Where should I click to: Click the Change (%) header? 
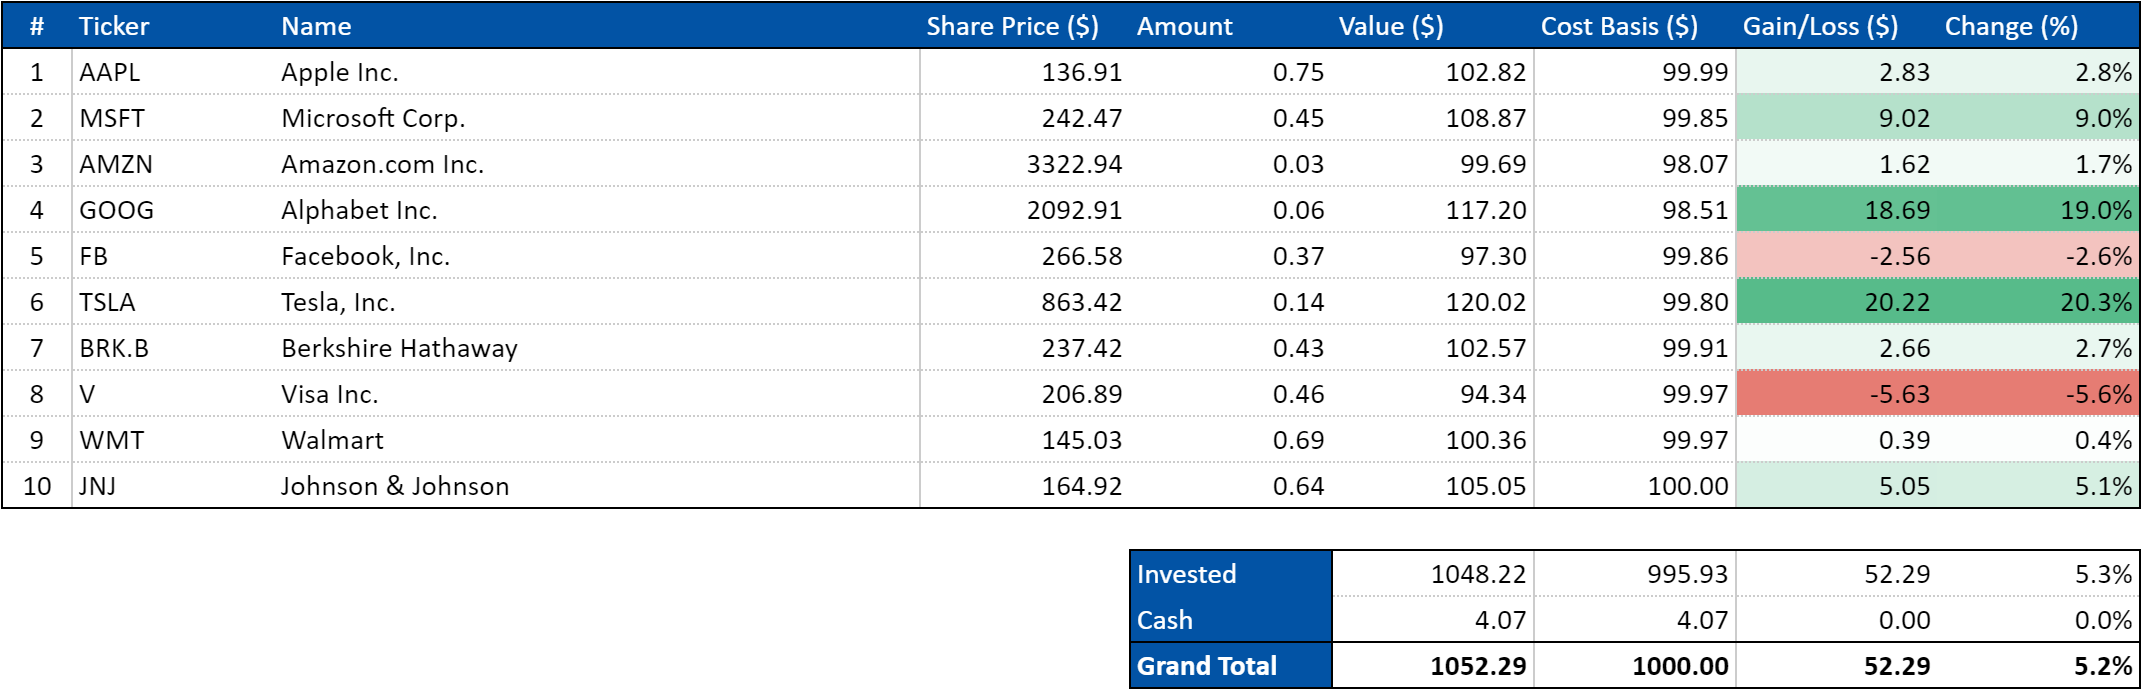2038,26
